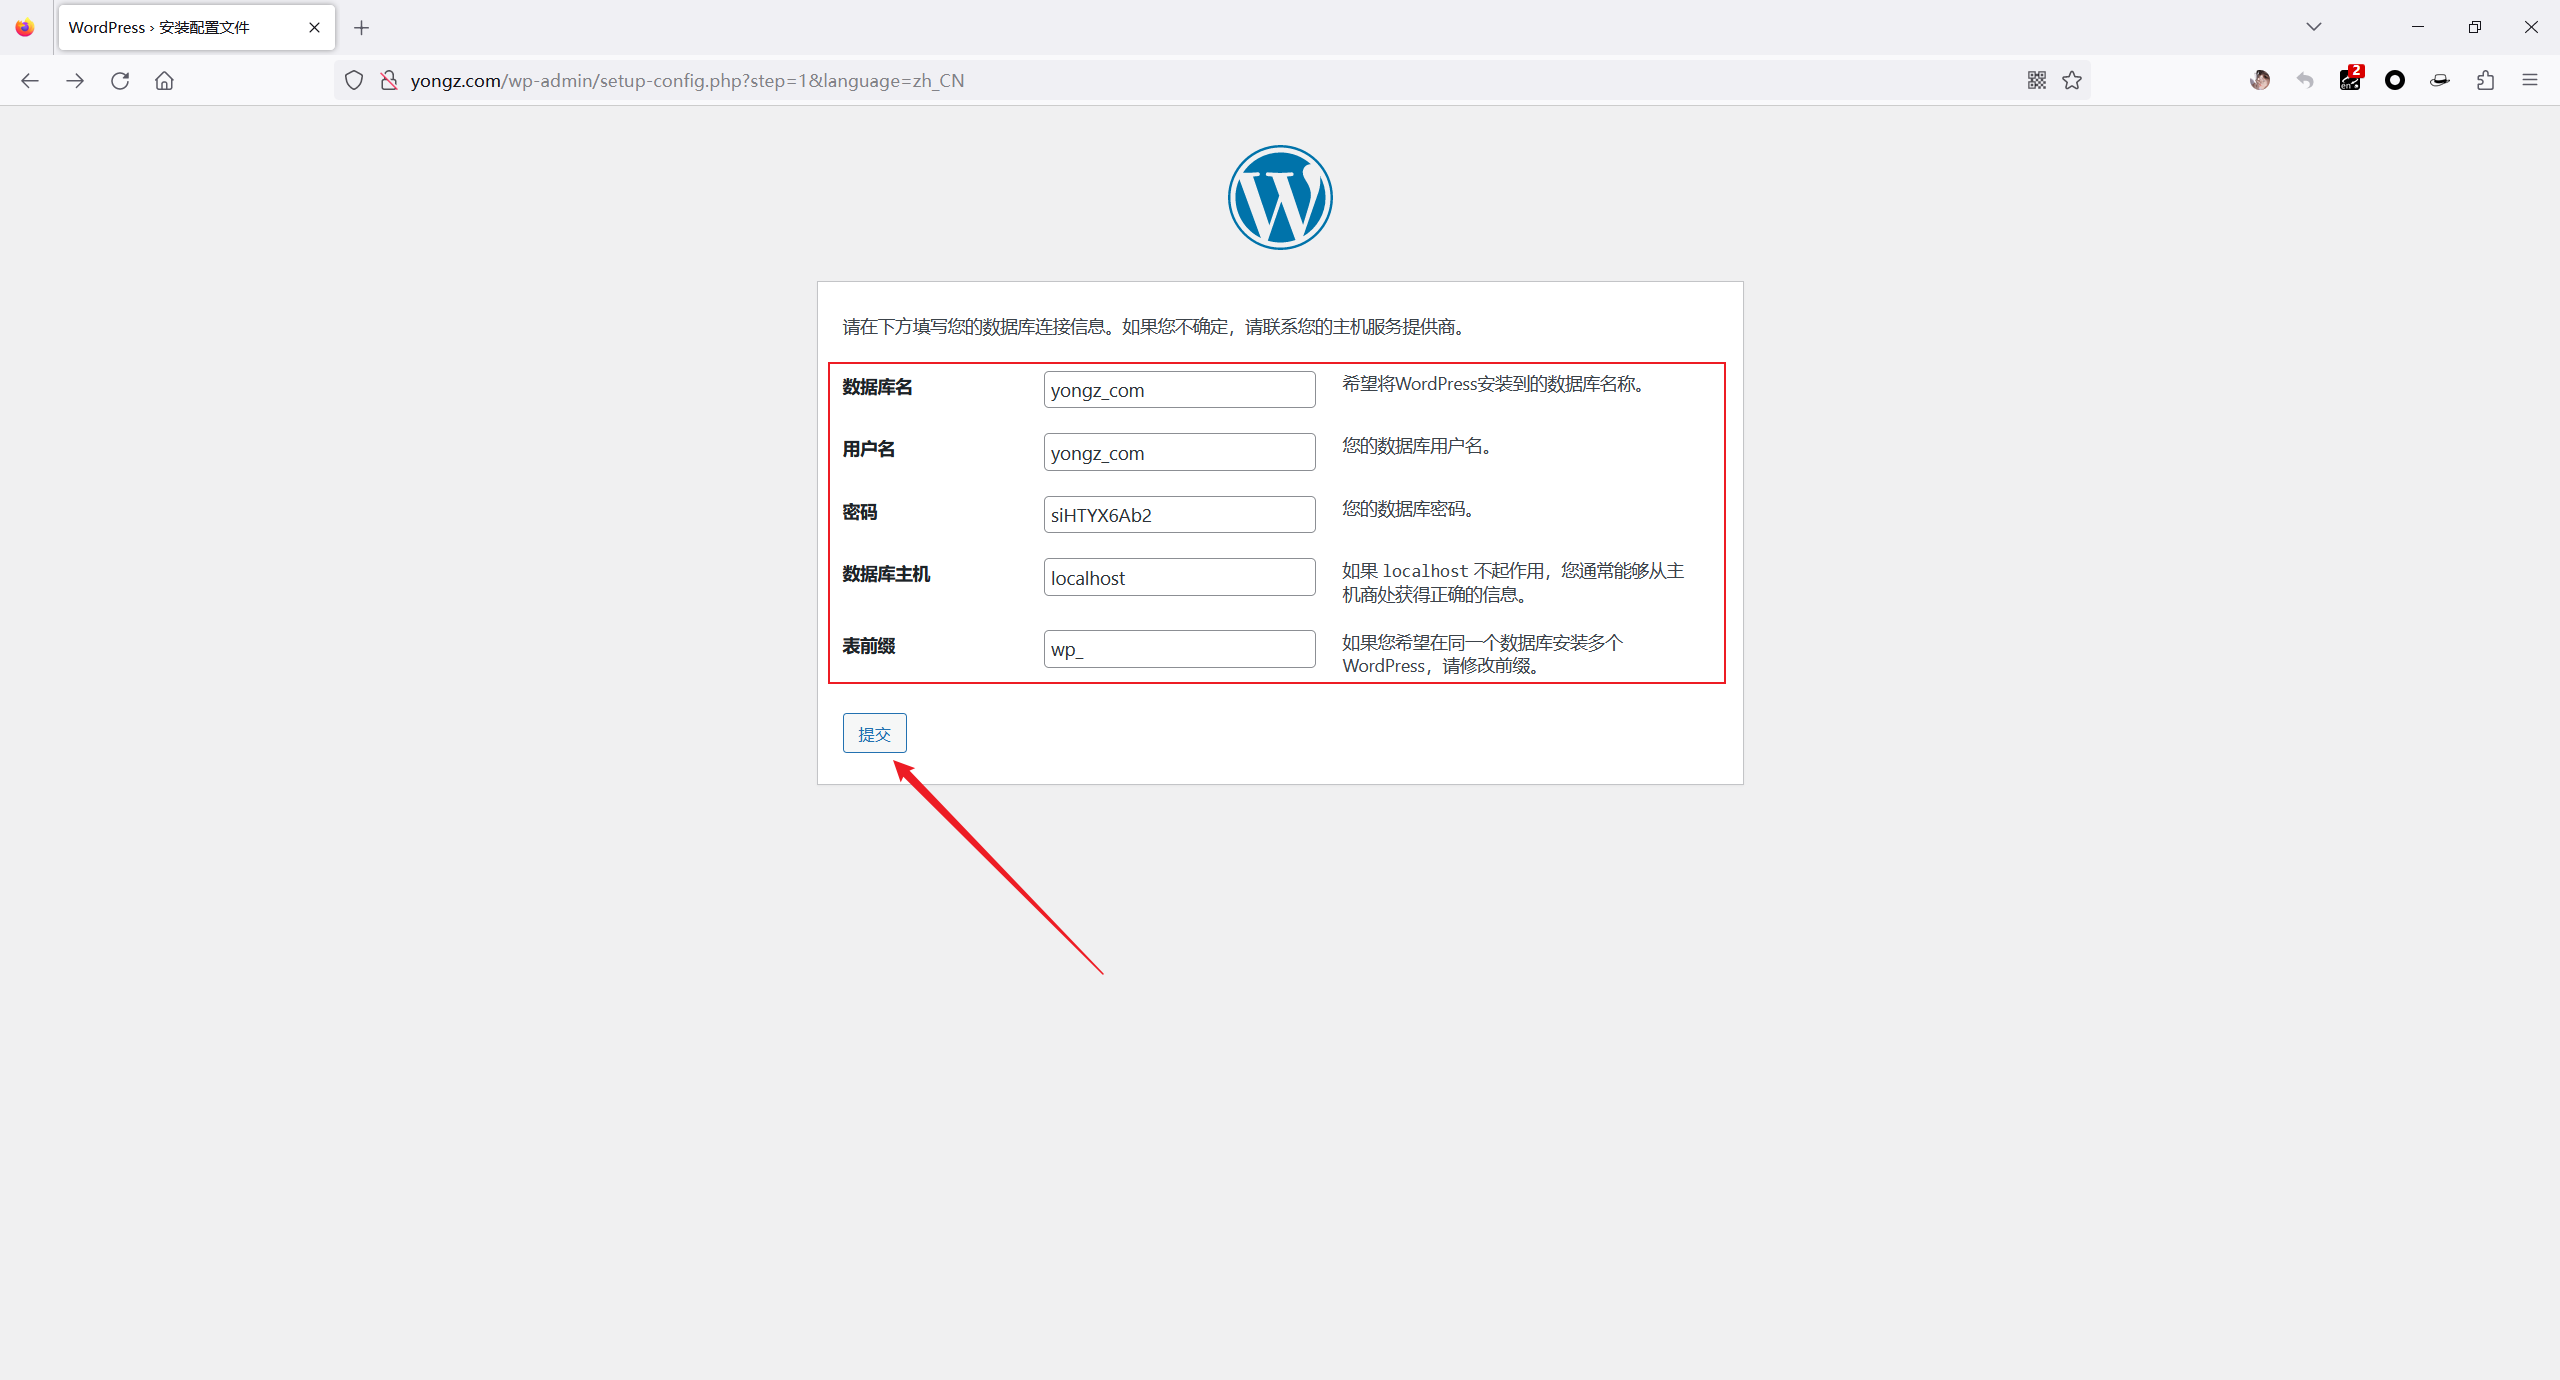Click the browser forward arrow
The height and width of the screenshot is (1380, 2560).
pyautogui.click(x=75, y=81)
